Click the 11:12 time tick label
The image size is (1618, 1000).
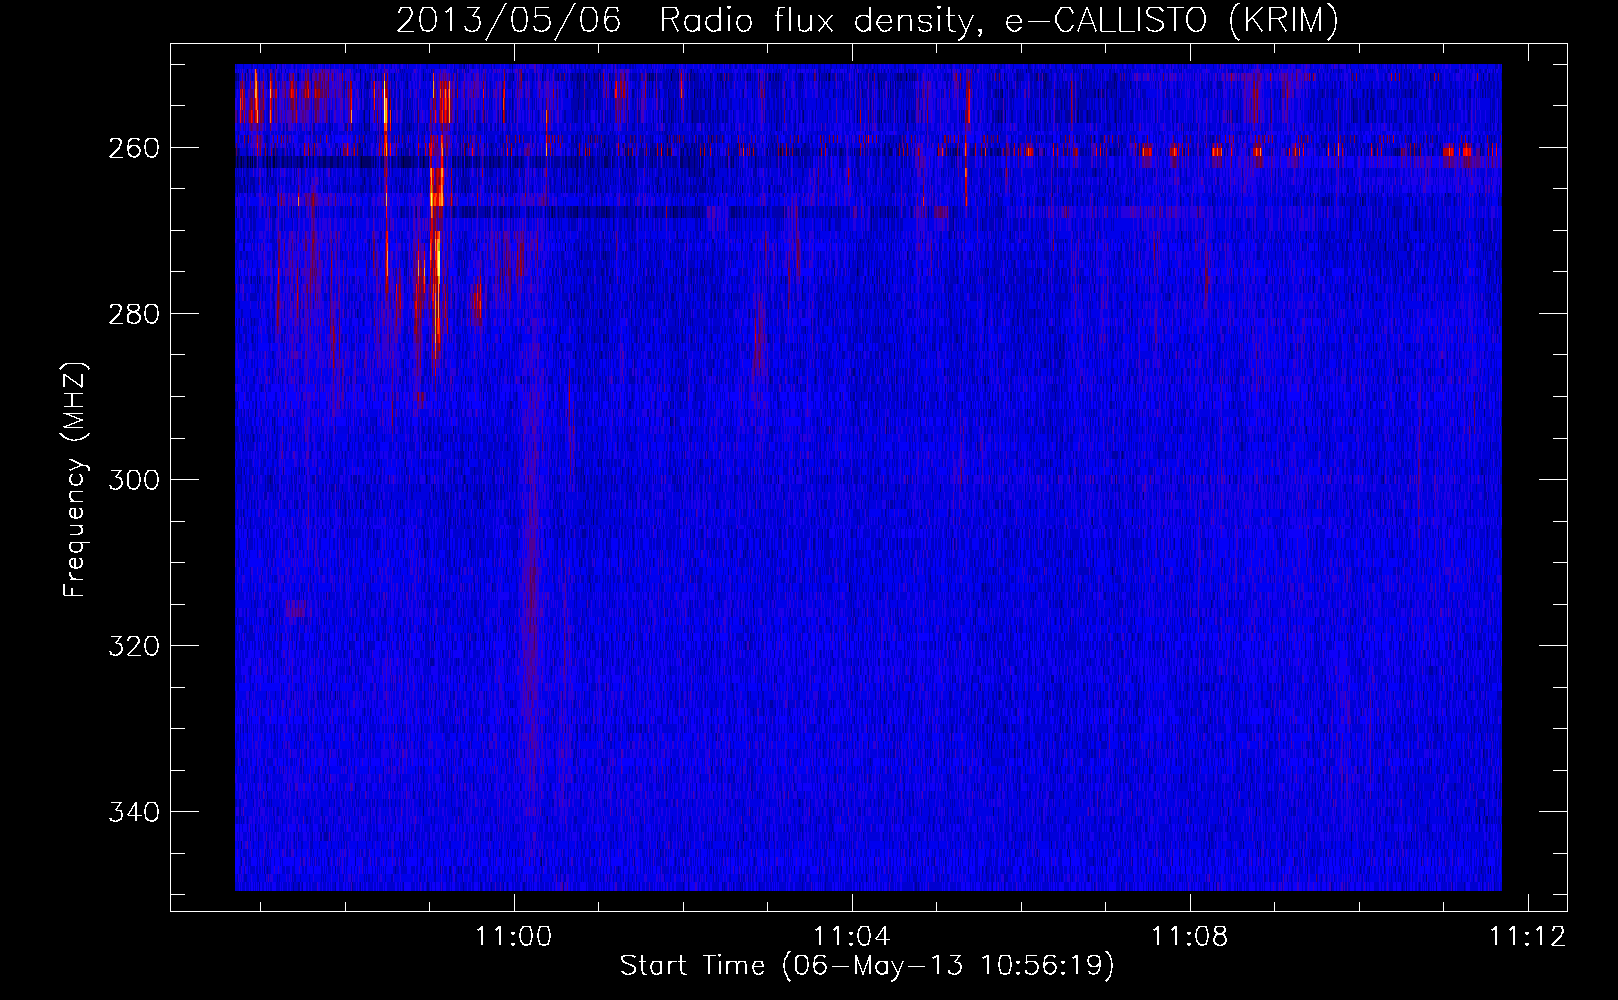(1528, 937)
